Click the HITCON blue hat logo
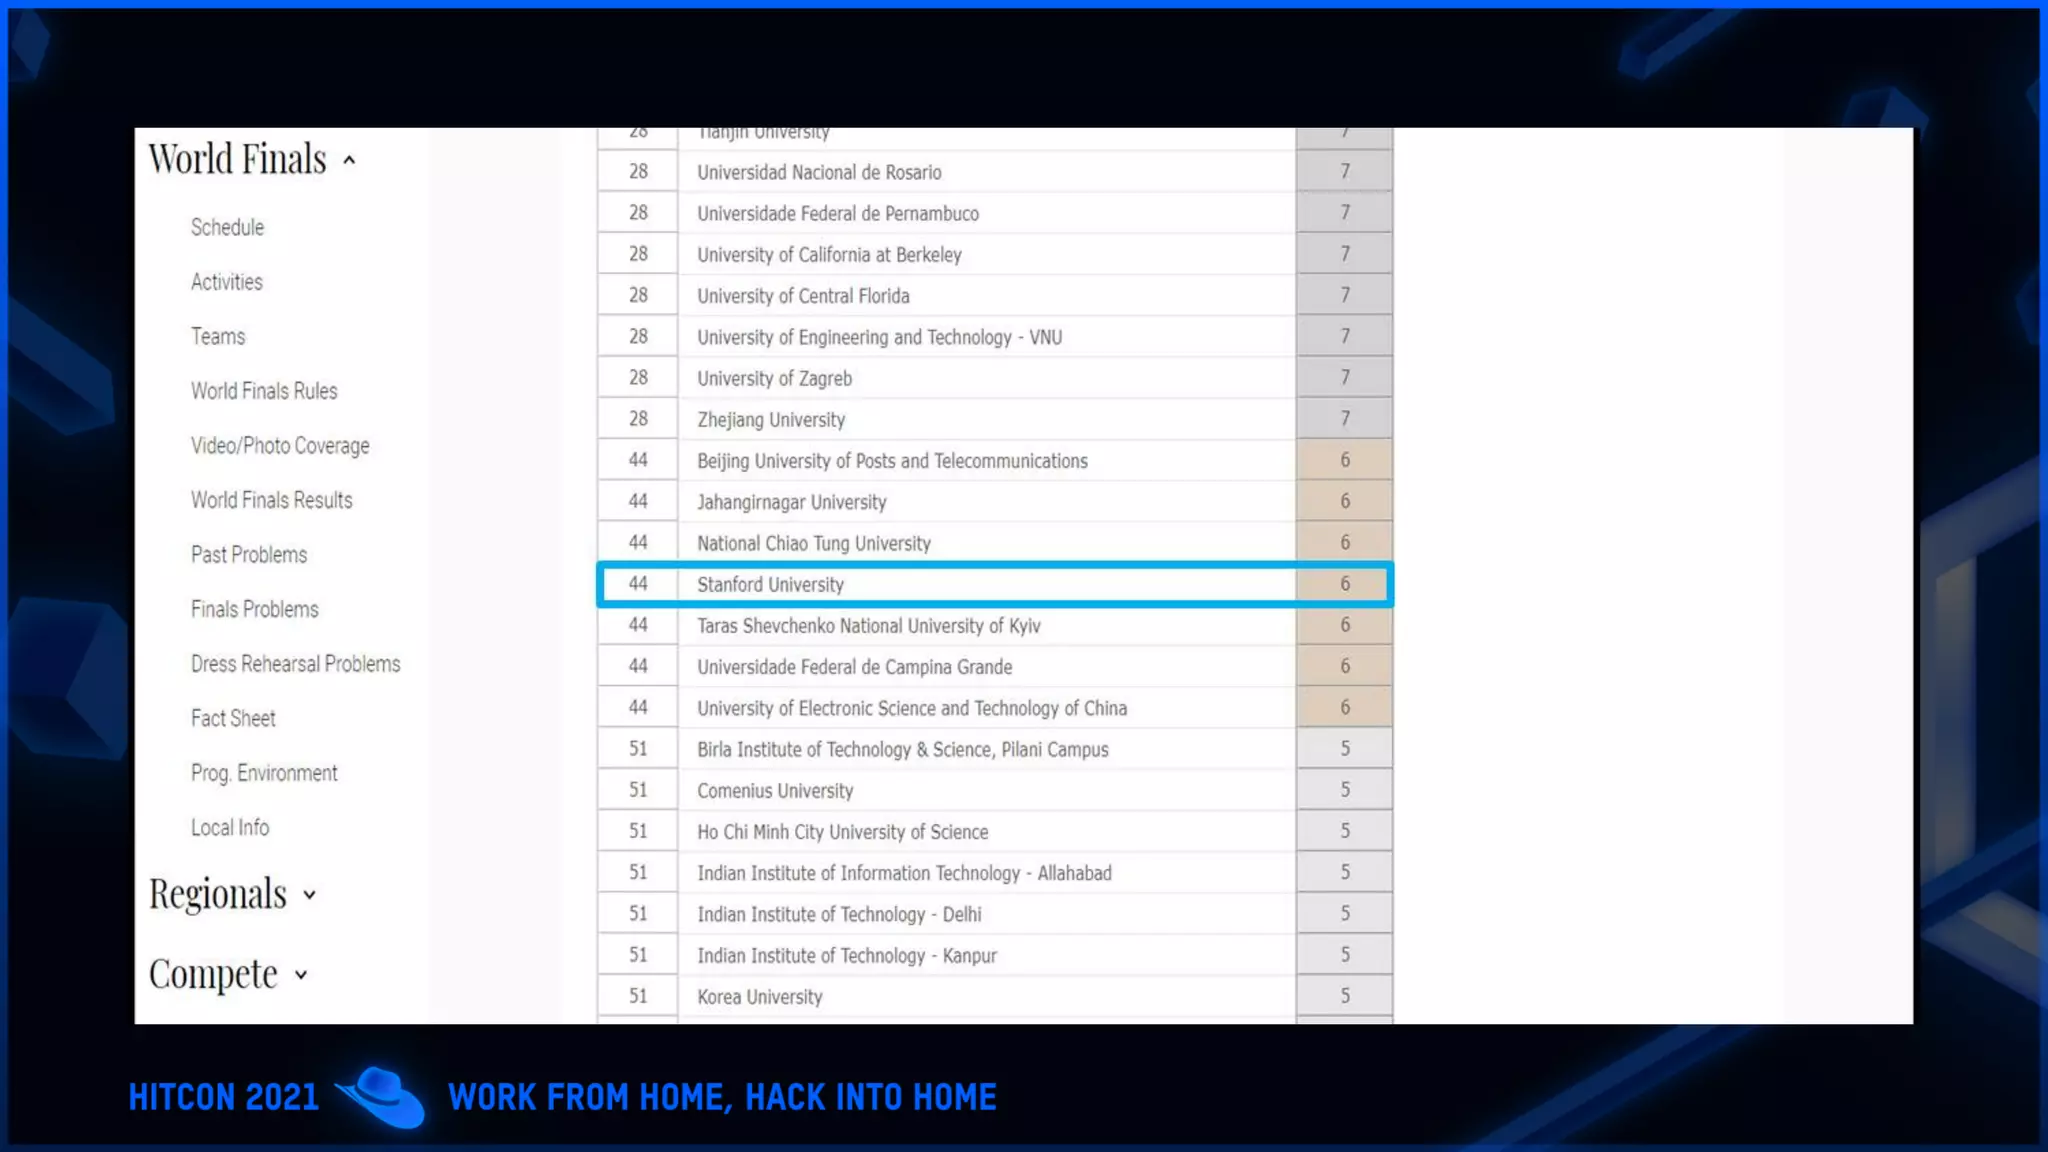The width and height of the screenshot is (2048, 1152). (x=383, y=1097)
